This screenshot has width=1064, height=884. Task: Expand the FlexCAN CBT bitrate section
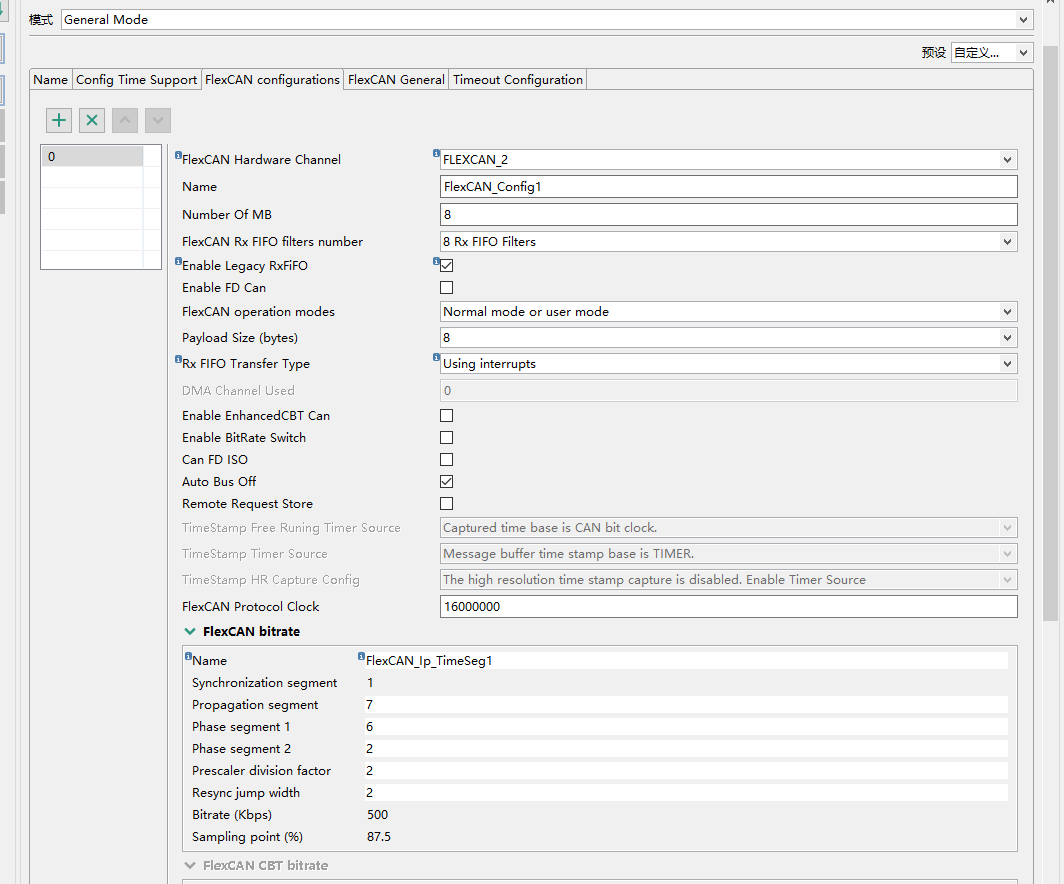[x=190, y=865]
